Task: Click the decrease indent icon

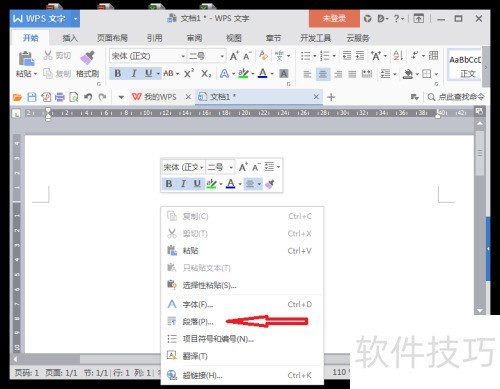Action: (x=347, y=56)
